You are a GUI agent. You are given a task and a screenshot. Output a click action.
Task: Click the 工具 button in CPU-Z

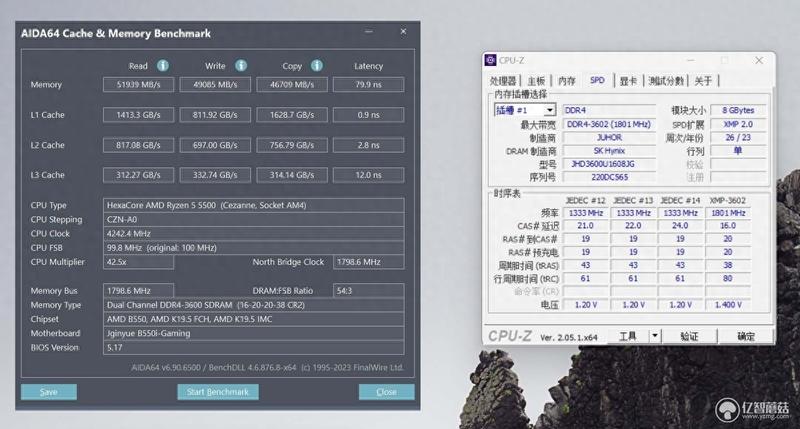pos(628,336)
